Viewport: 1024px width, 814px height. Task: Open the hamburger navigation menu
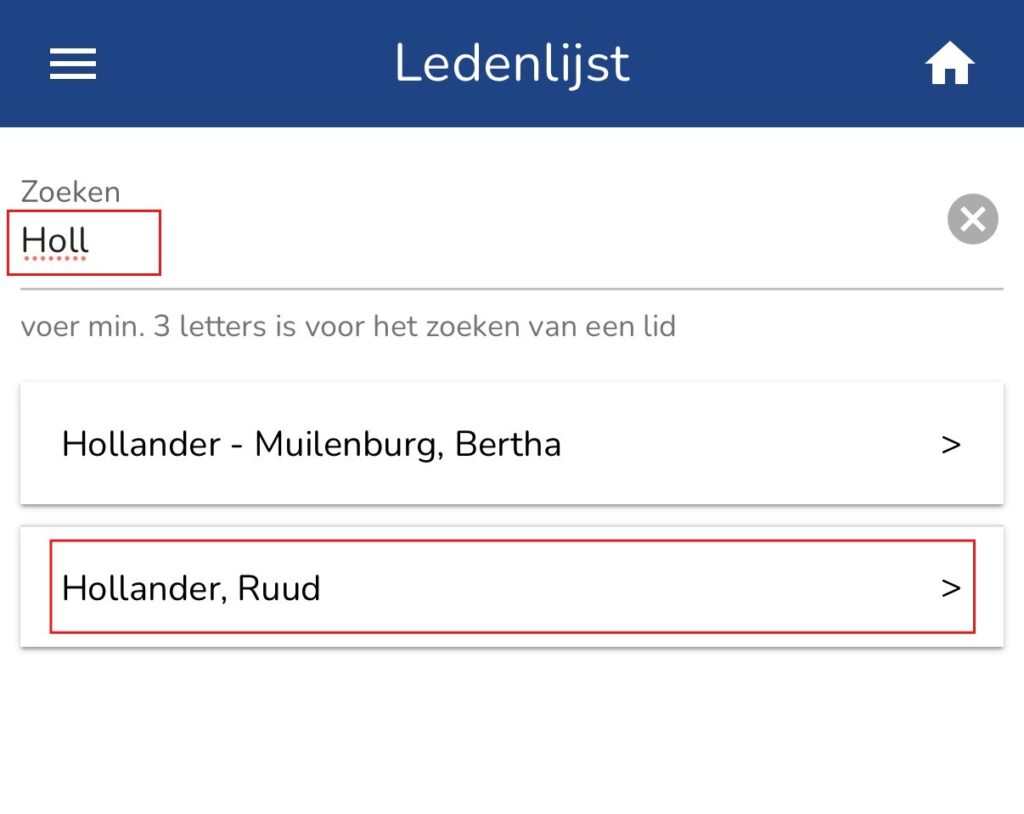[x=73, y=65]
